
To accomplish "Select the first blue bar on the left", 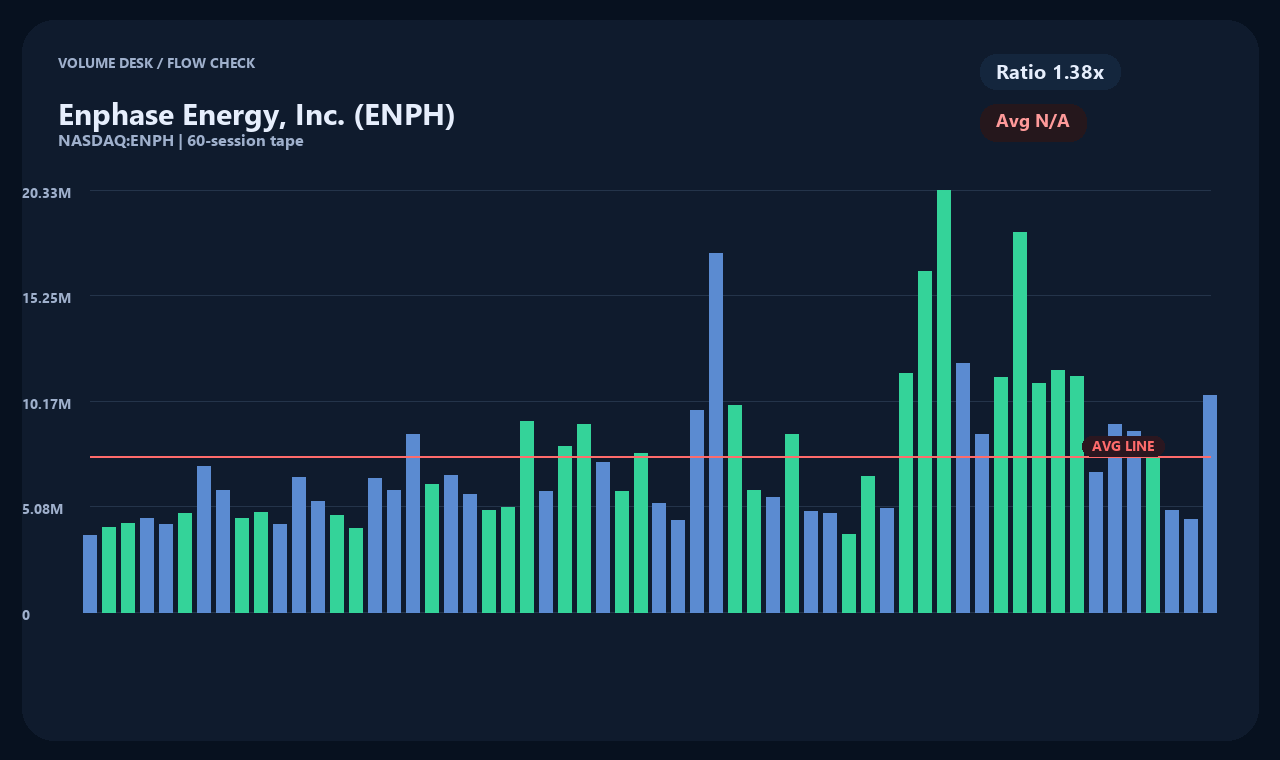I will coord(90,574).
